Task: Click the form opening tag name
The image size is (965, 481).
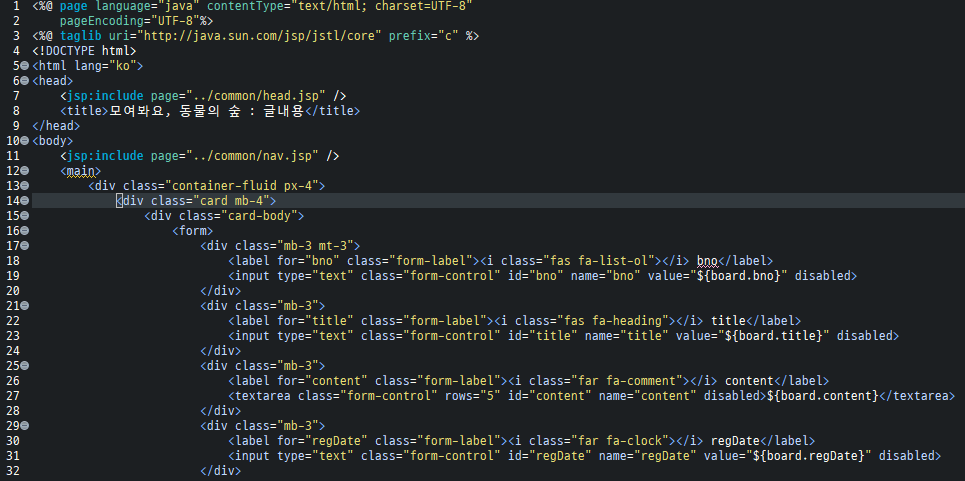Action: pyautogui.click(x=193, y=231)
